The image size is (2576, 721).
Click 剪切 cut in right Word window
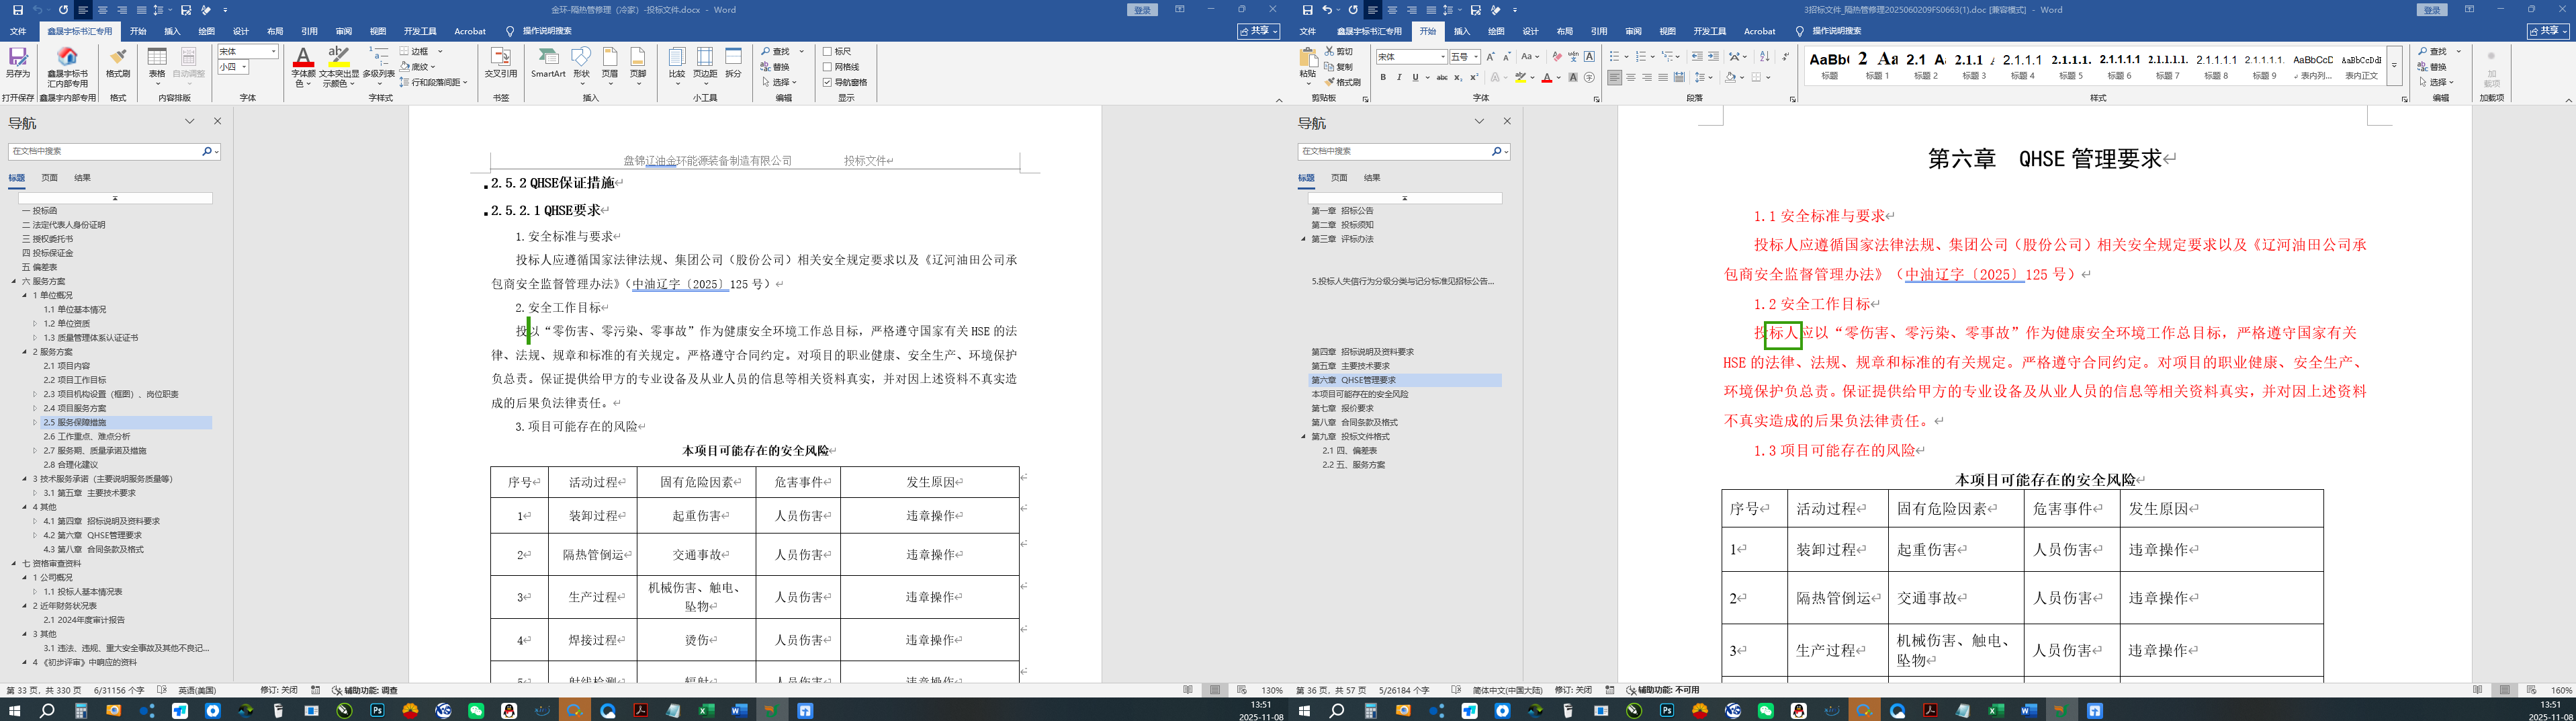[1339, 51]
